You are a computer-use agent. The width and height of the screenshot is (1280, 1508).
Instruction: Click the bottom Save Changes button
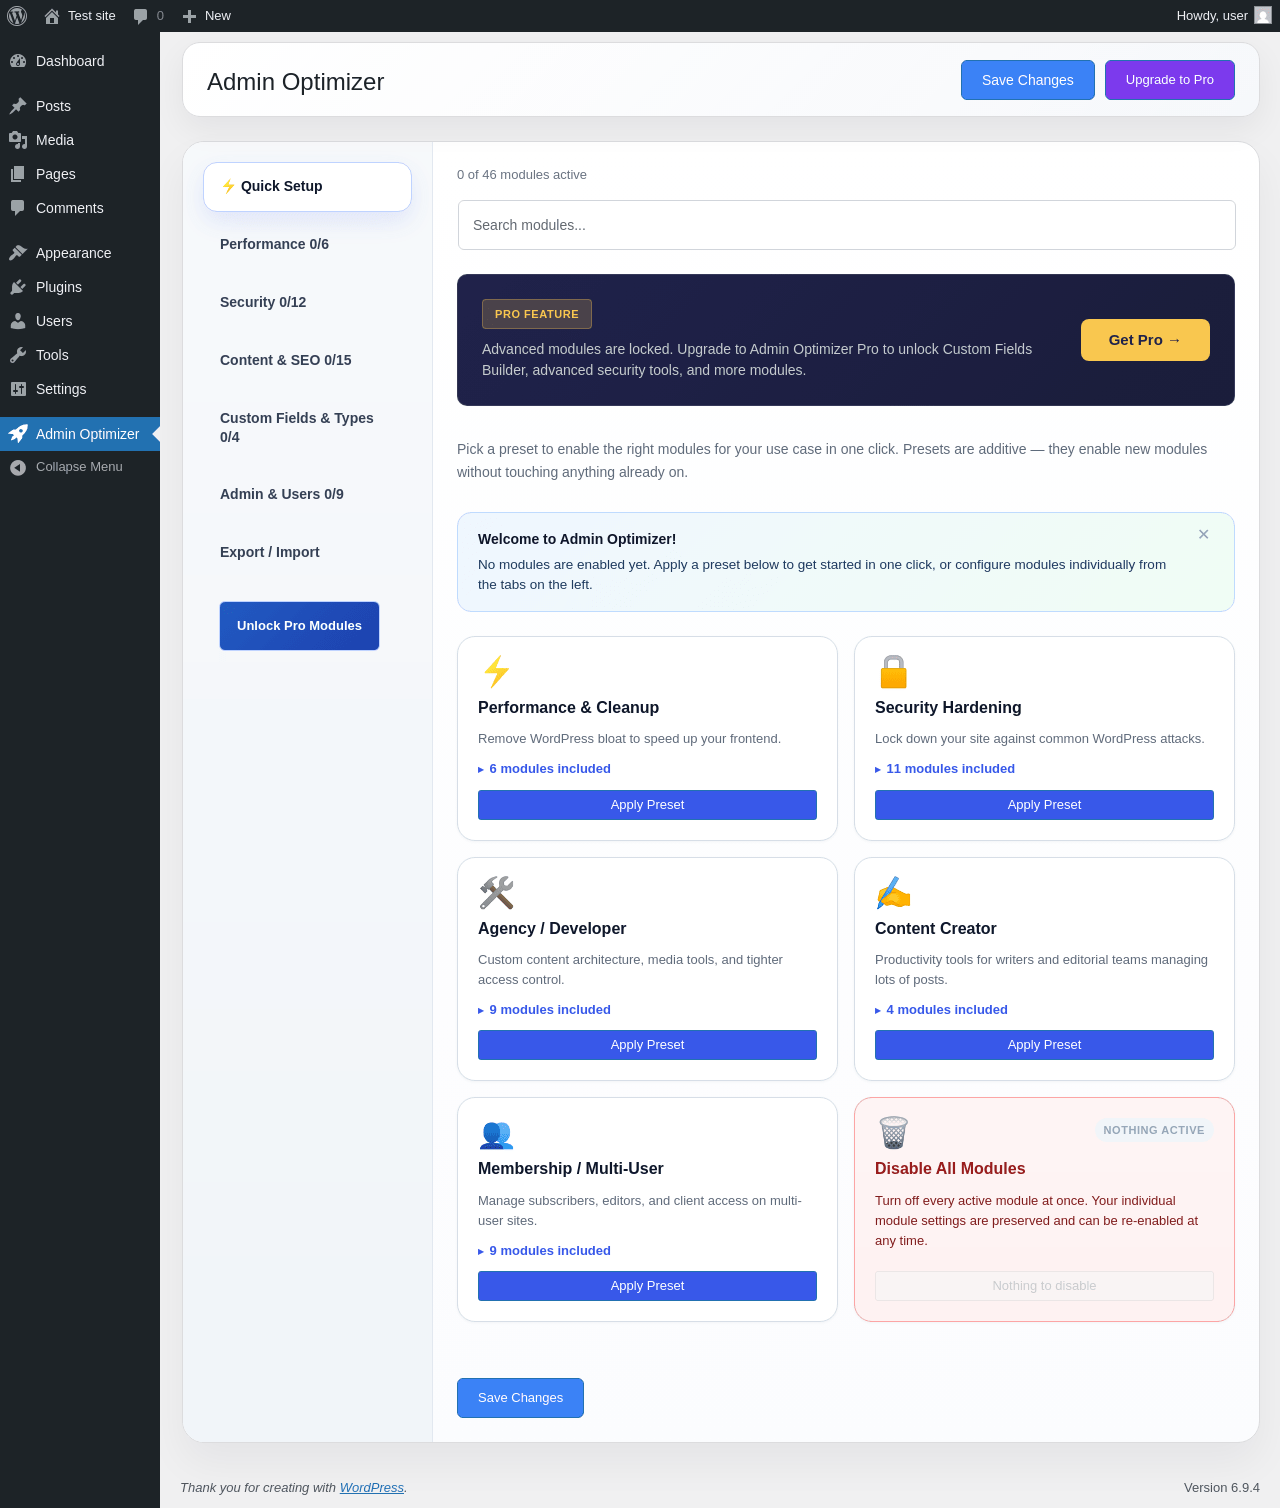tap(520, 1398)
